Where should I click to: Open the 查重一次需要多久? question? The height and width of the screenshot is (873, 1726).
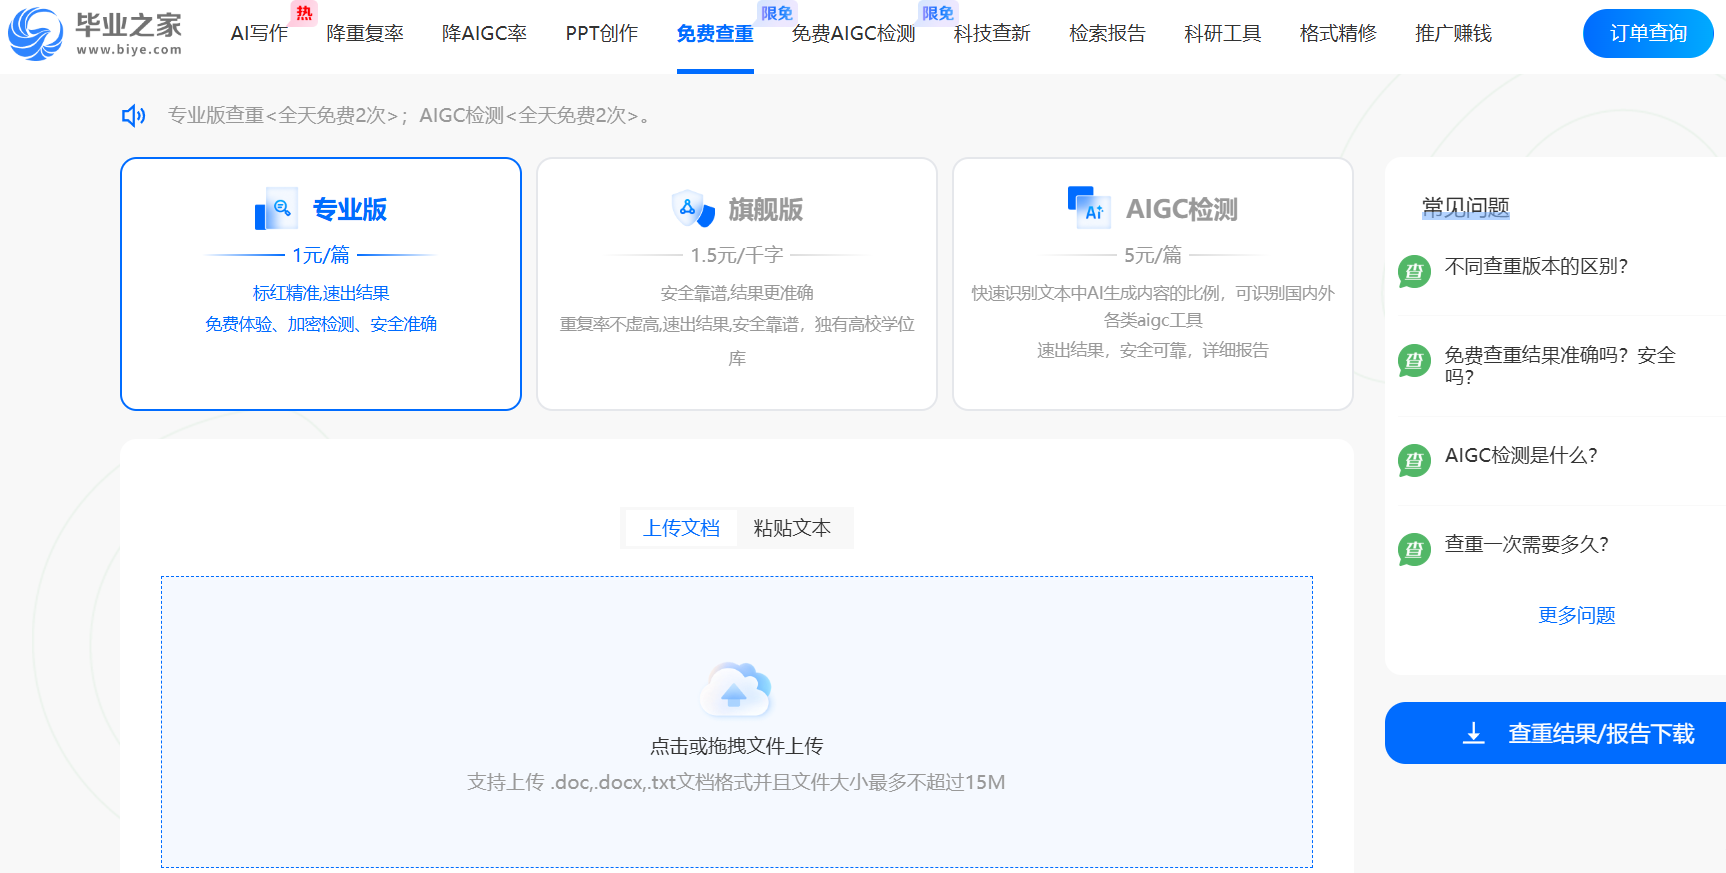[x=1527, y=544]
